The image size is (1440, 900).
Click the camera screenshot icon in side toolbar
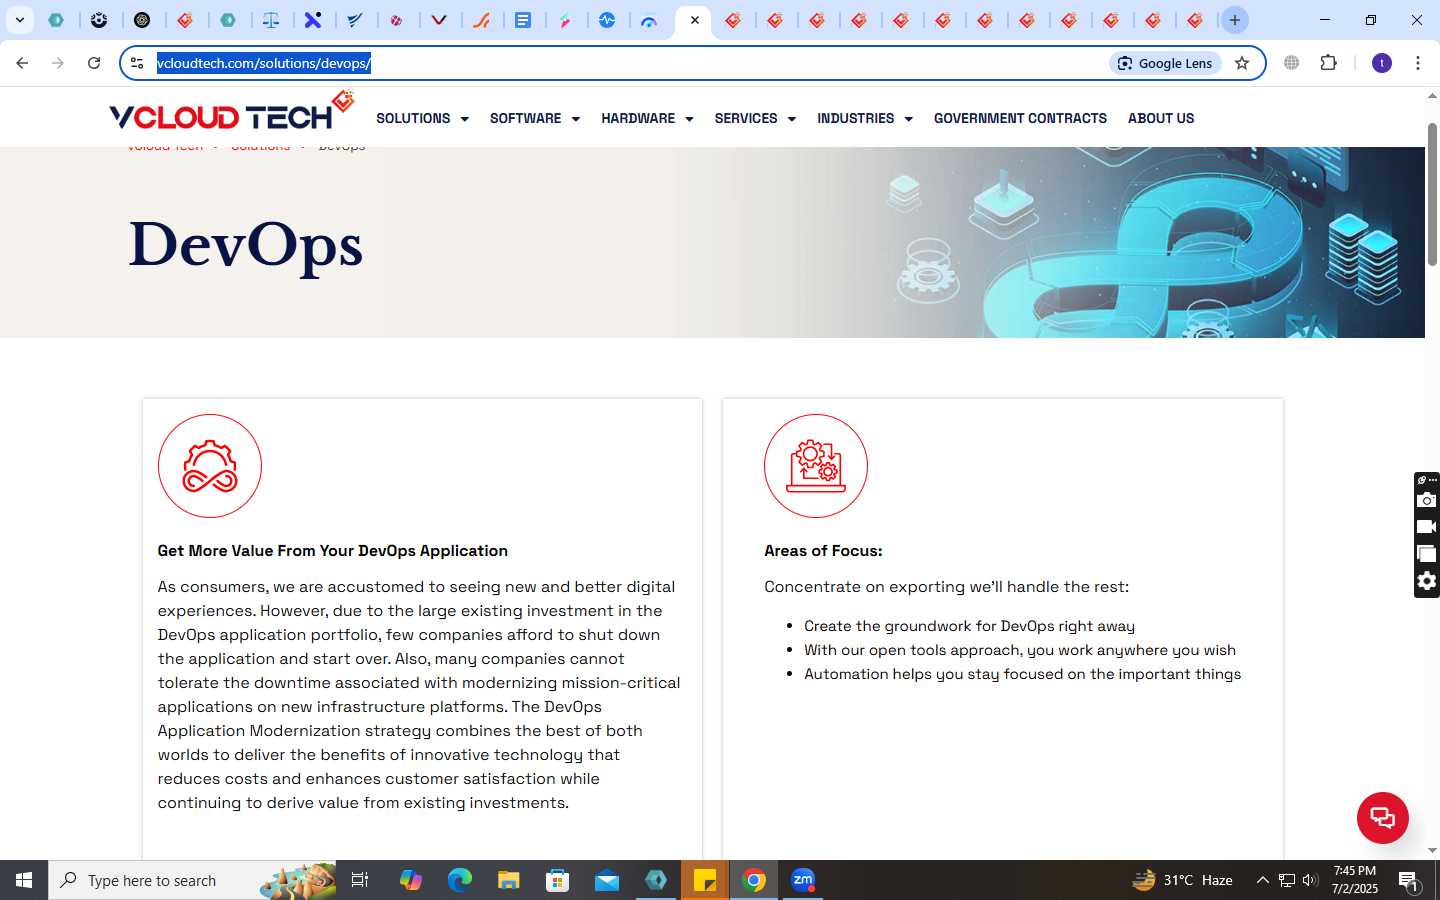point(1427,499)
